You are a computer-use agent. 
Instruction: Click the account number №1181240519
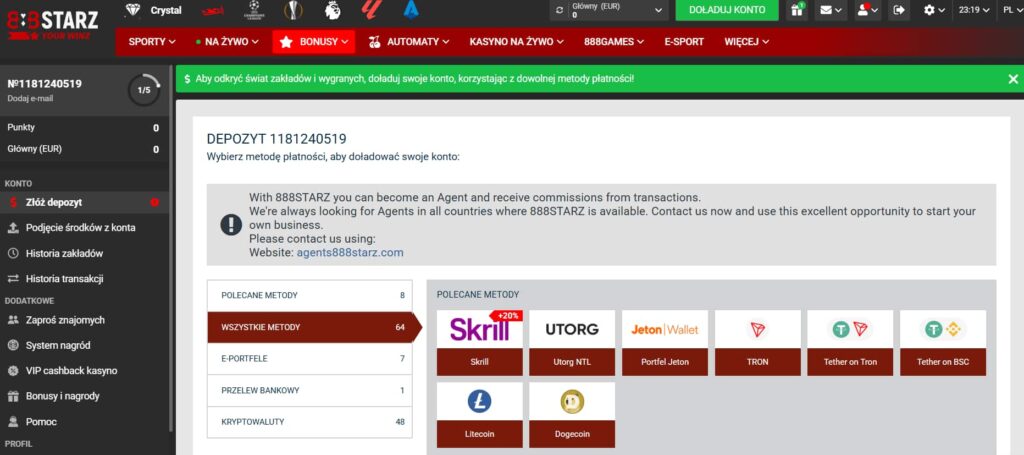coord(44,84)
